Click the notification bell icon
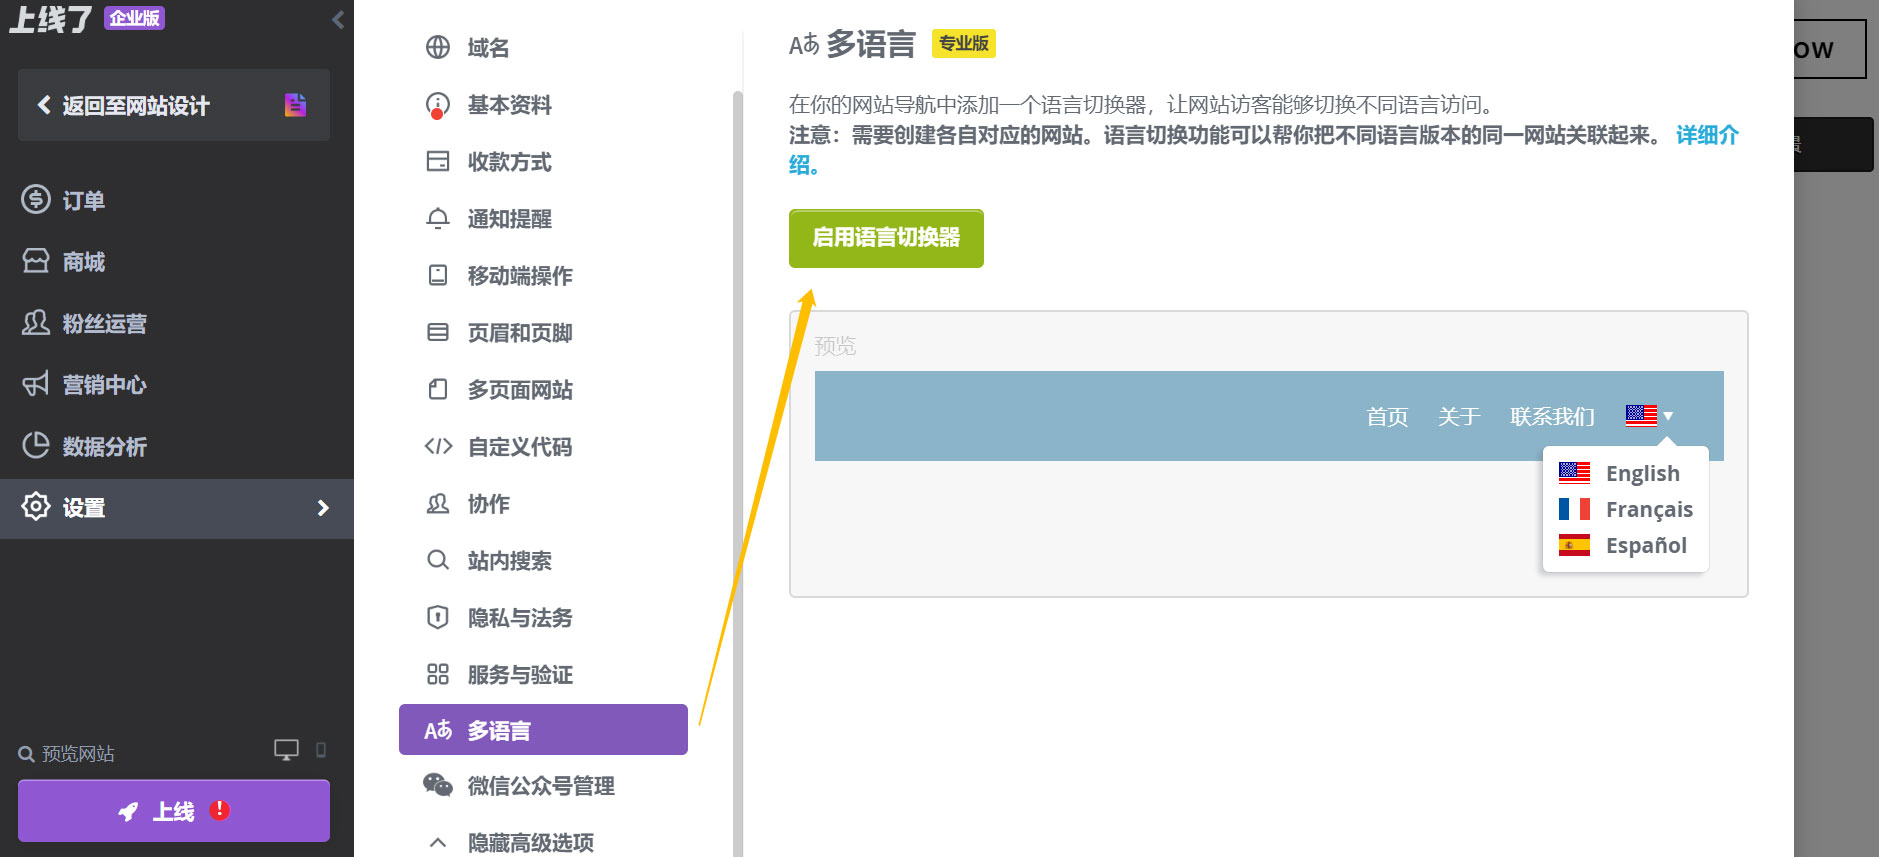This screenshot has width=1879, height=857. click(x=437, y=218)
